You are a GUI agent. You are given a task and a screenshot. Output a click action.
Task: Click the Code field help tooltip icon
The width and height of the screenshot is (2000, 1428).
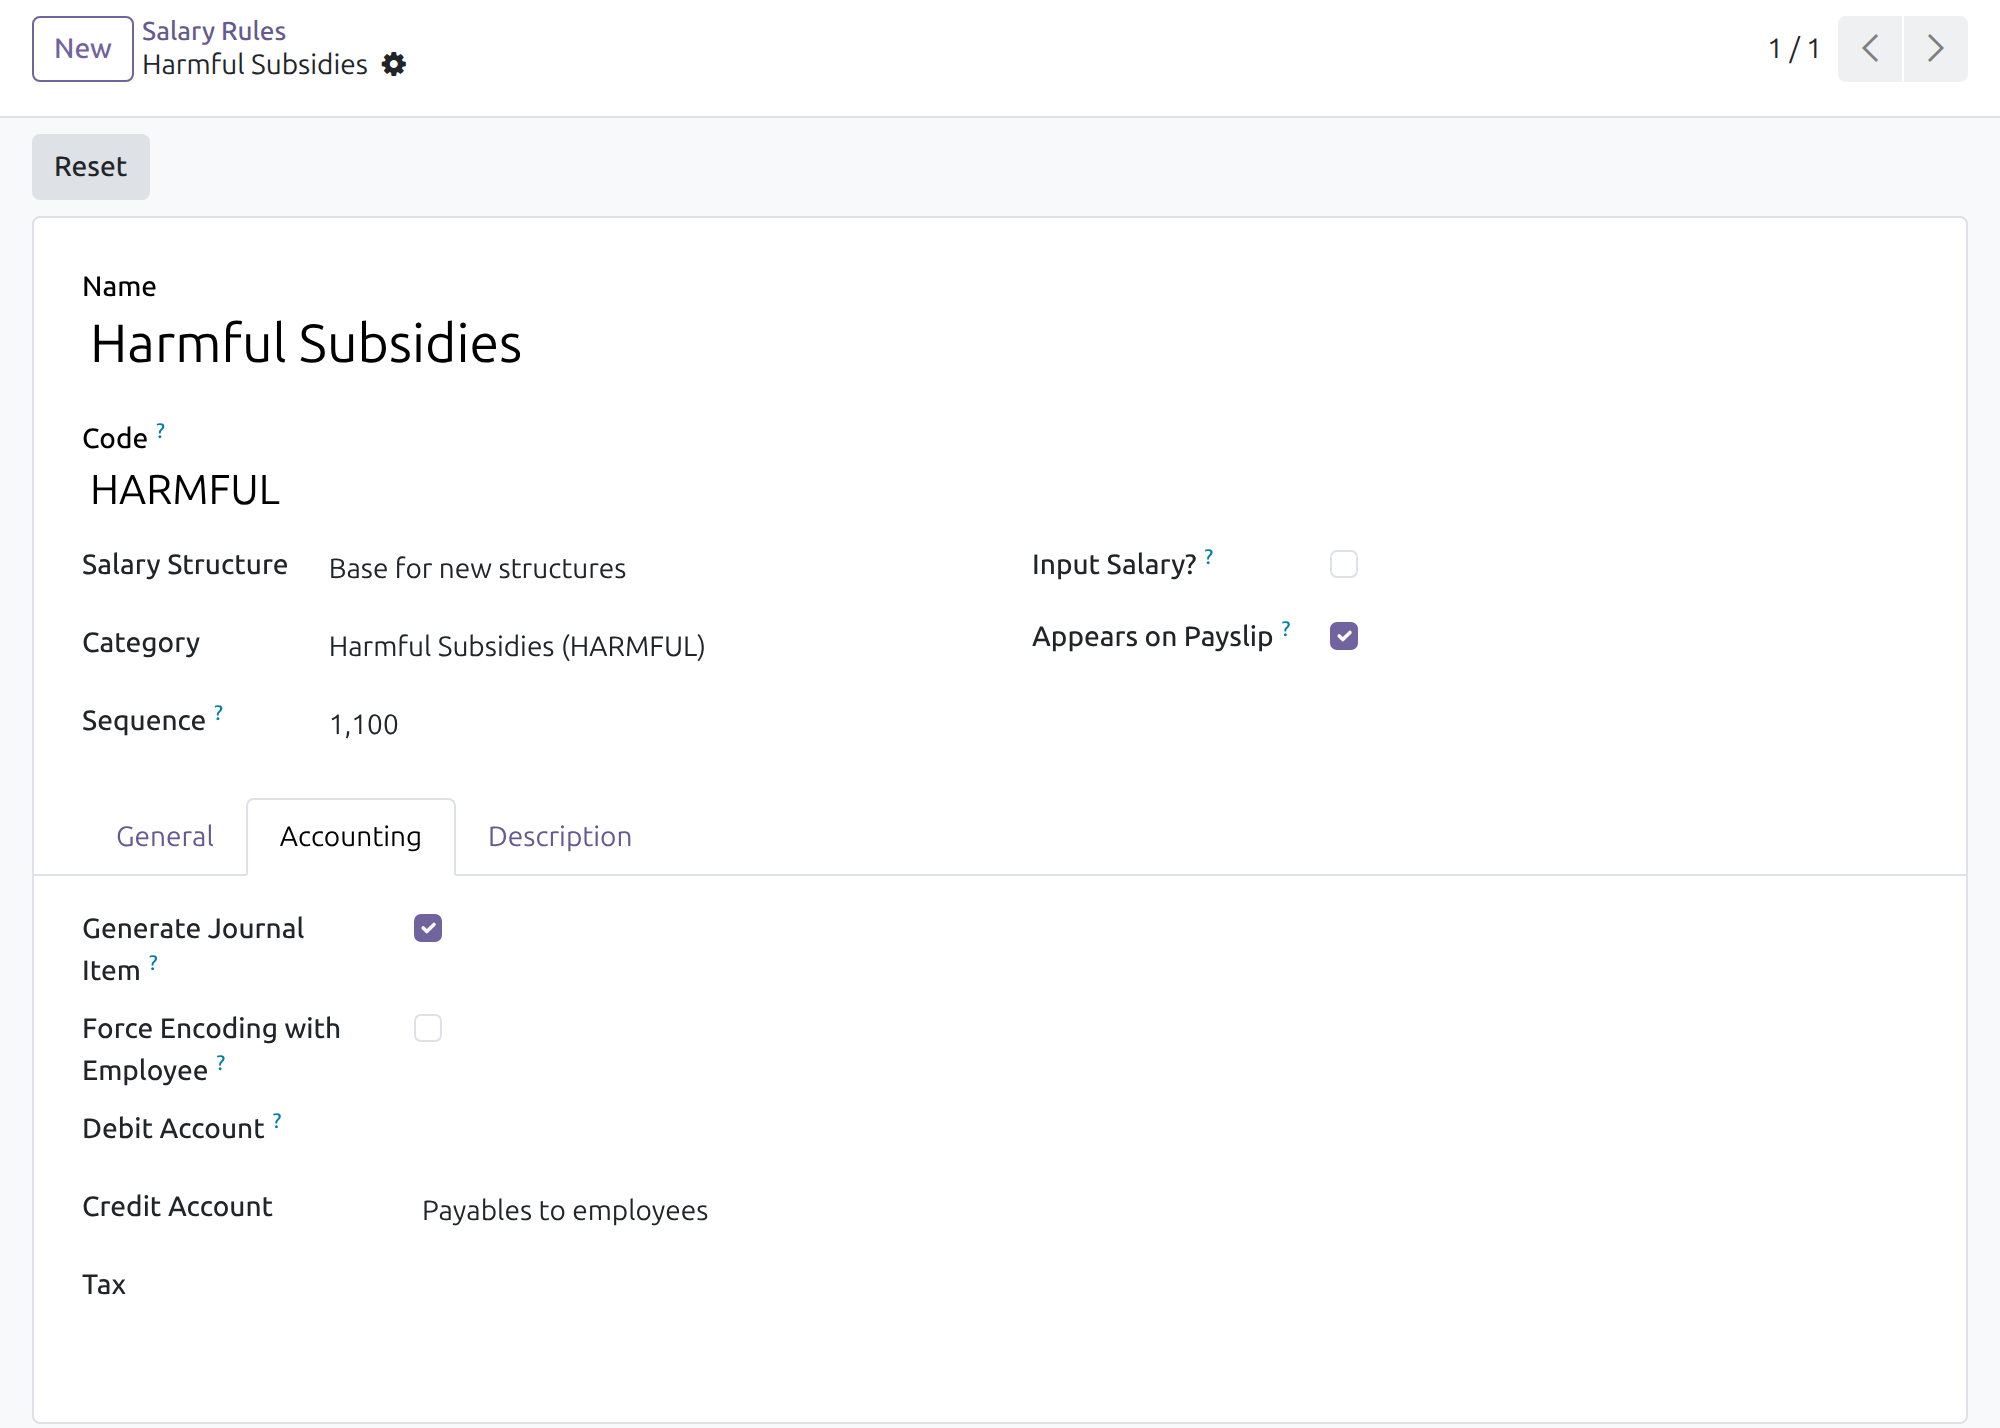pos(160,430)
